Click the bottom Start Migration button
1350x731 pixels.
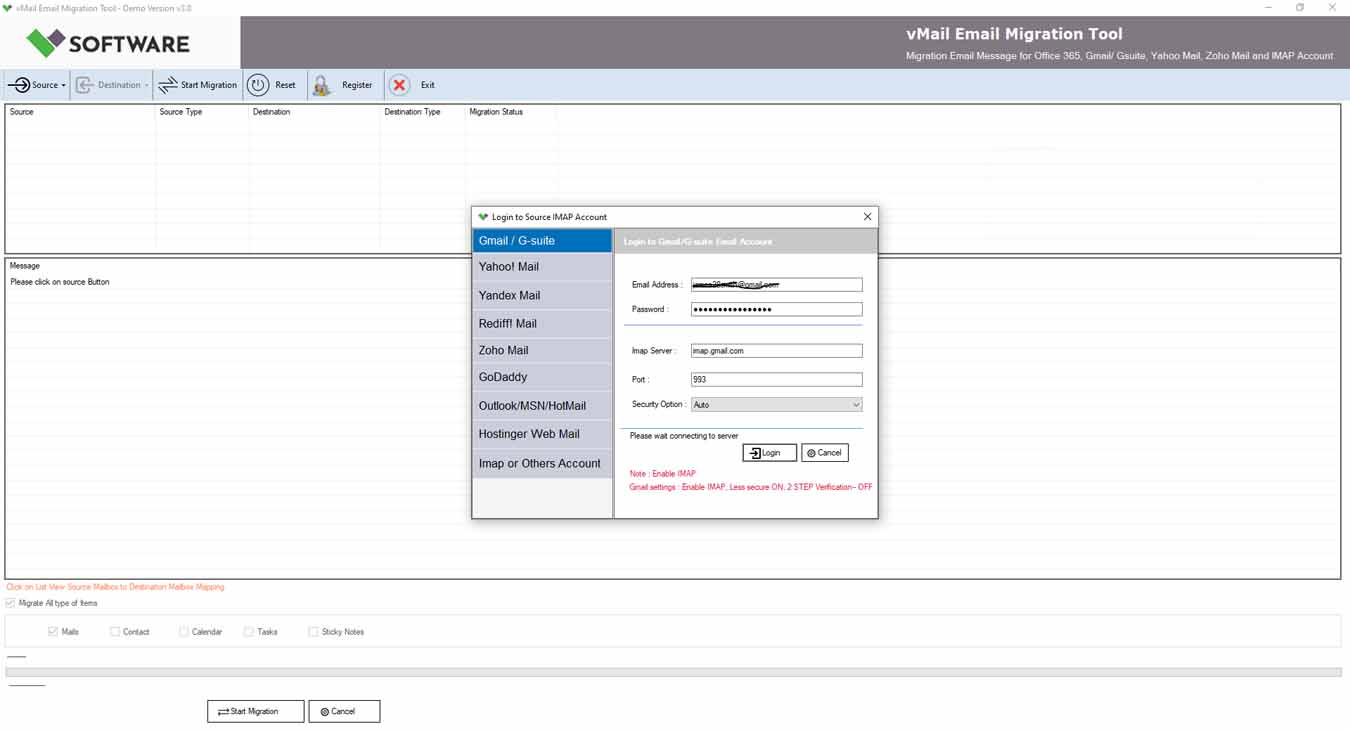coord(256,711)
